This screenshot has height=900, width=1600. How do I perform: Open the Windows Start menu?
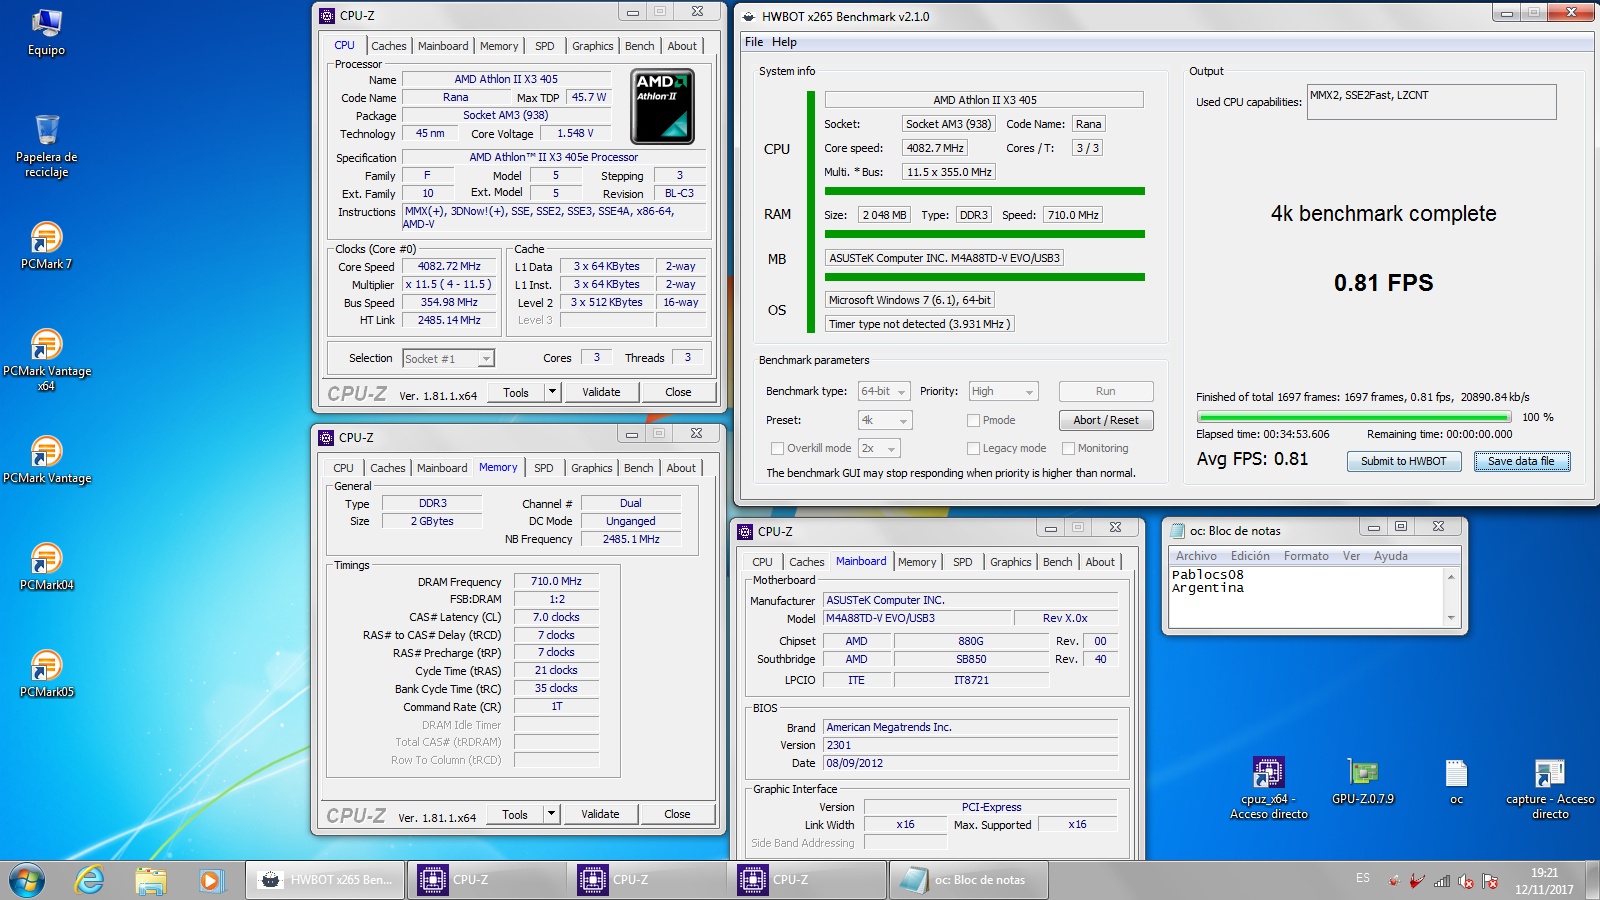[27, 880]
